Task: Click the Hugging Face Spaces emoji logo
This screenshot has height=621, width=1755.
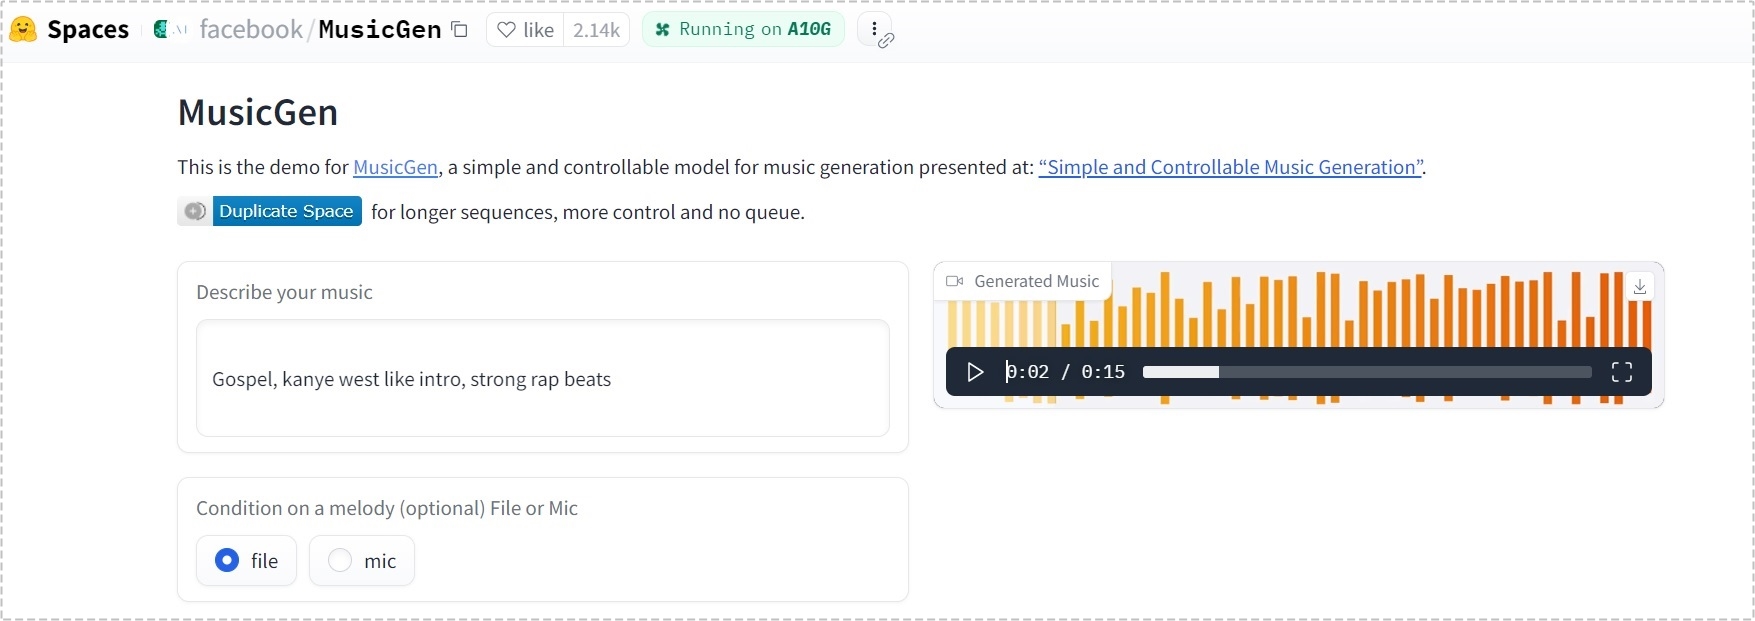Action: coord(23,30)
